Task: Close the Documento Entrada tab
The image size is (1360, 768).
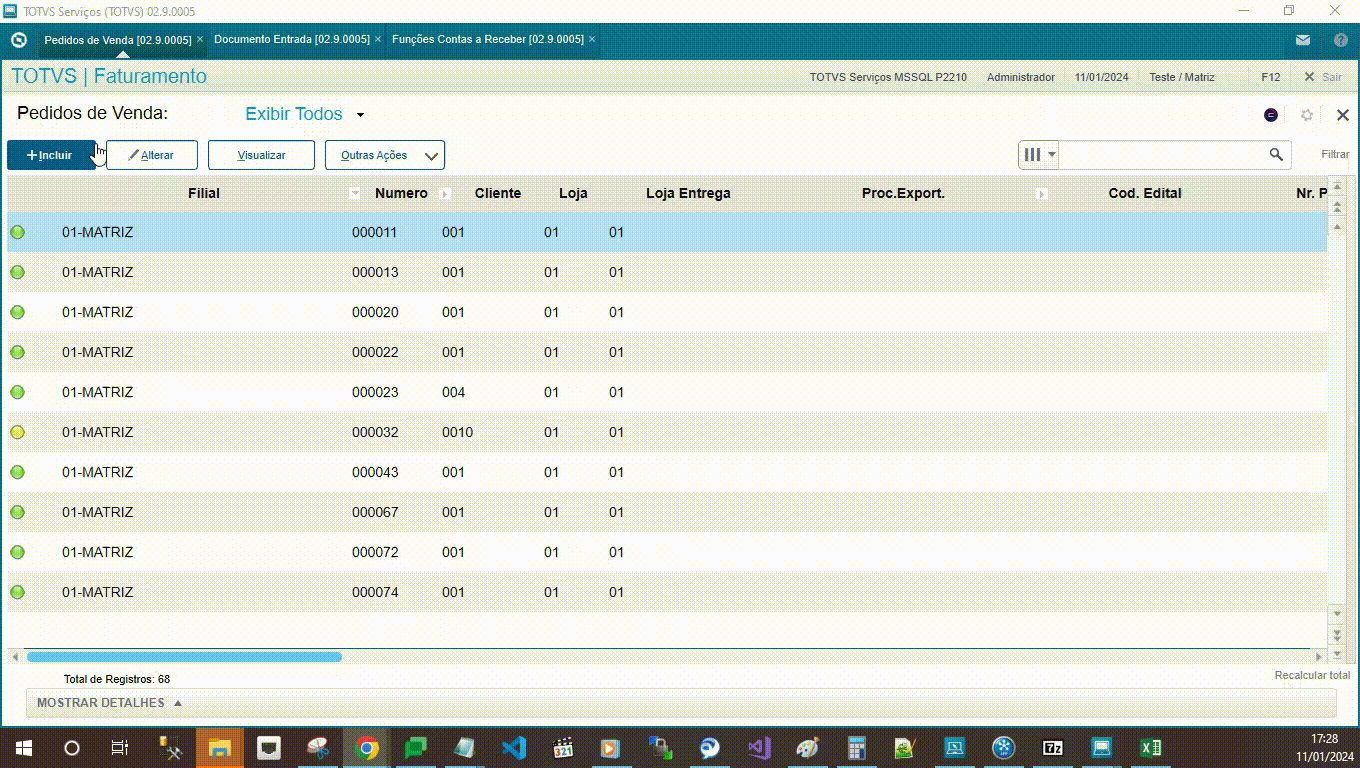Action: (x=378, y=39)
